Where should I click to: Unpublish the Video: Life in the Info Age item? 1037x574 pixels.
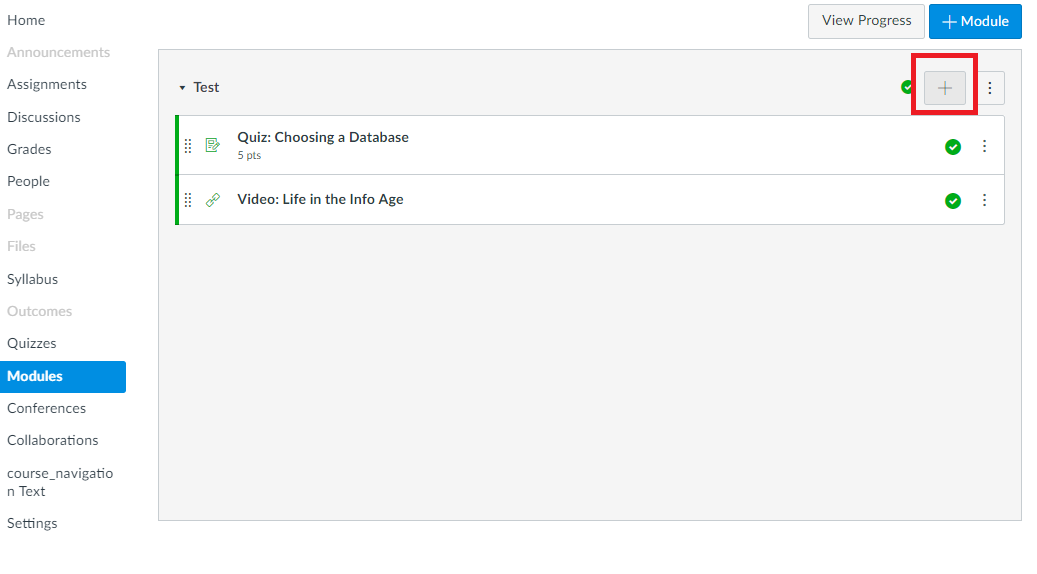tap(952, 200)
